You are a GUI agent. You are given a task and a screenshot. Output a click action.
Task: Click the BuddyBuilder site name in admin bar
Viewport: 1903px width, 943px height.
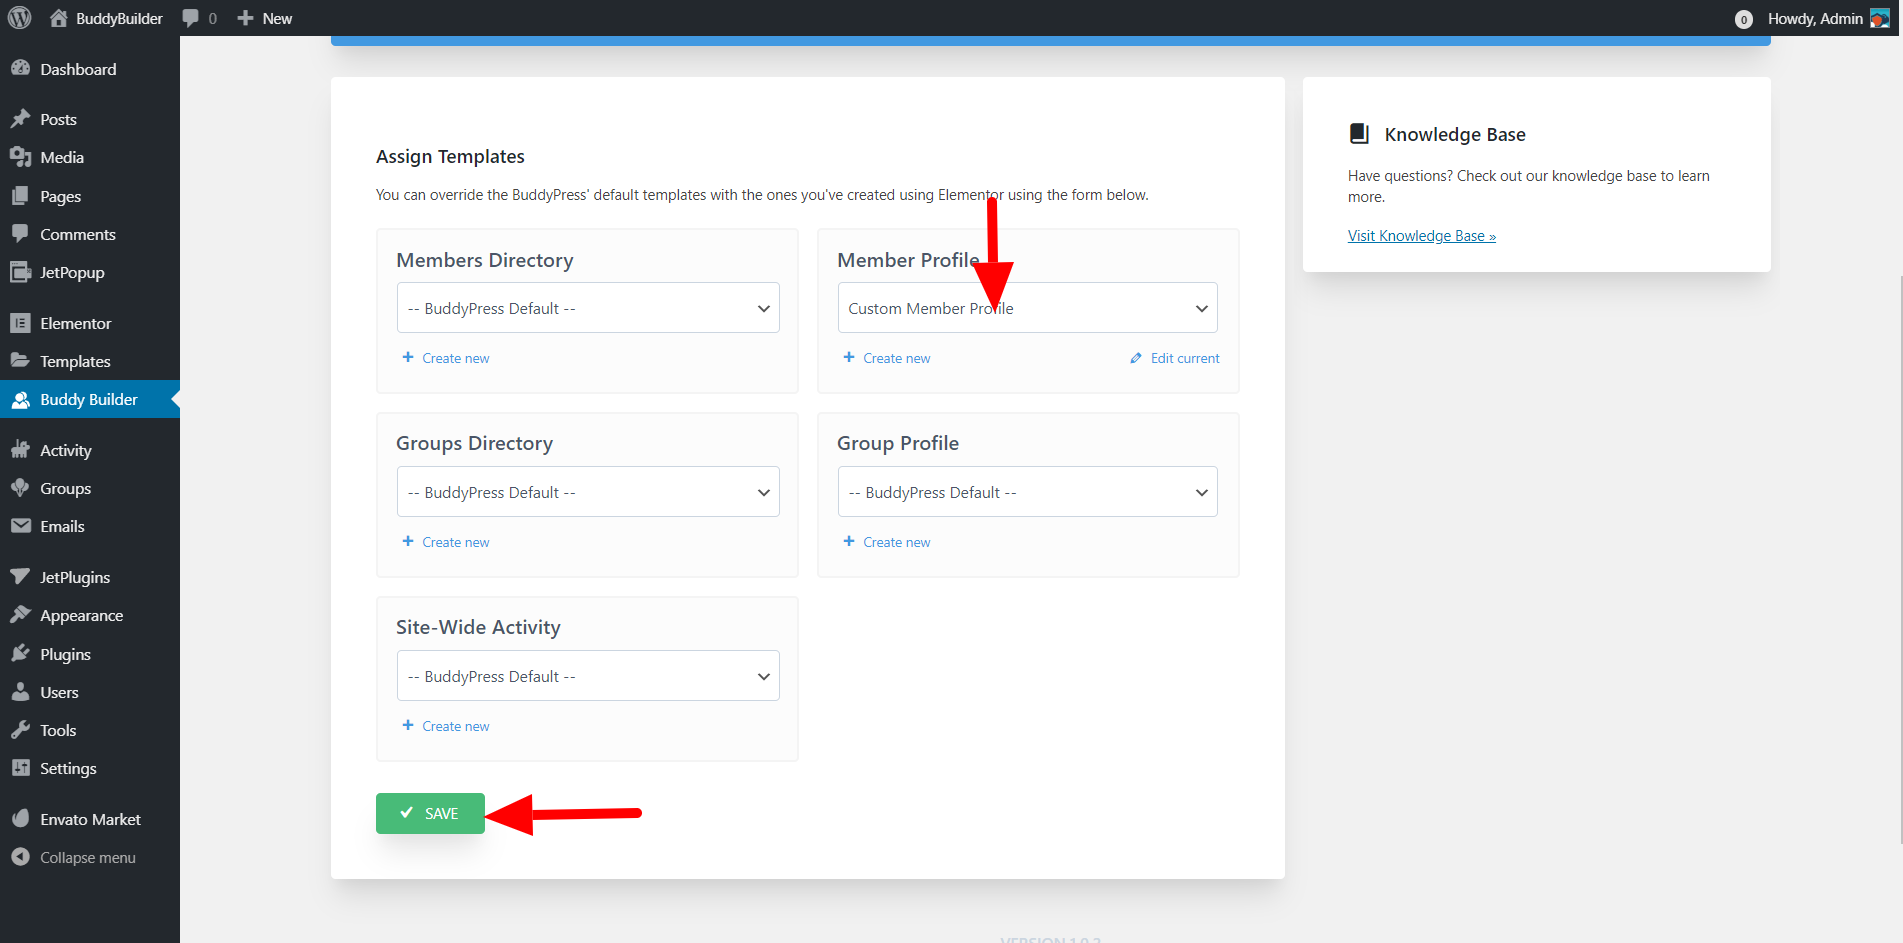click(119, 19)
